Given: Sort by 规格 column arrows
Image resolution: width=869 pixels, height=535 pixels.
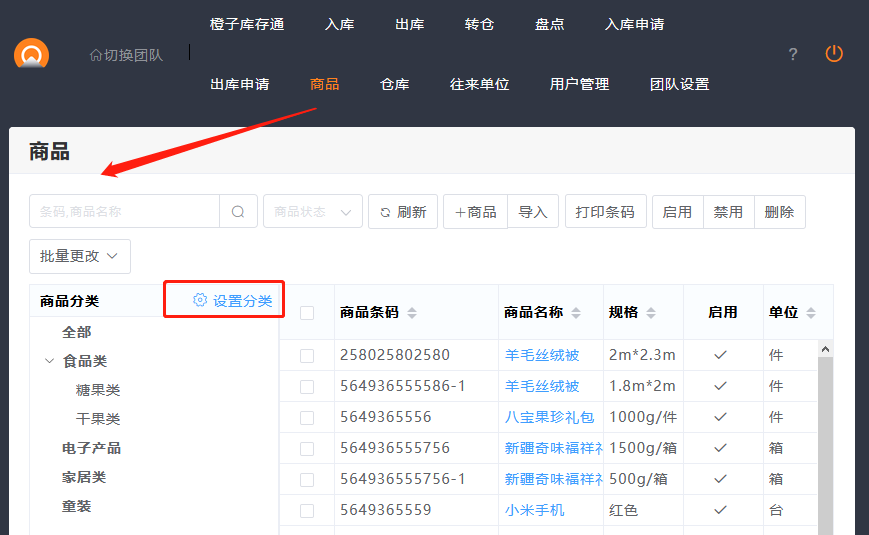Looking at the screenshot, I should (x=651, y=313).
